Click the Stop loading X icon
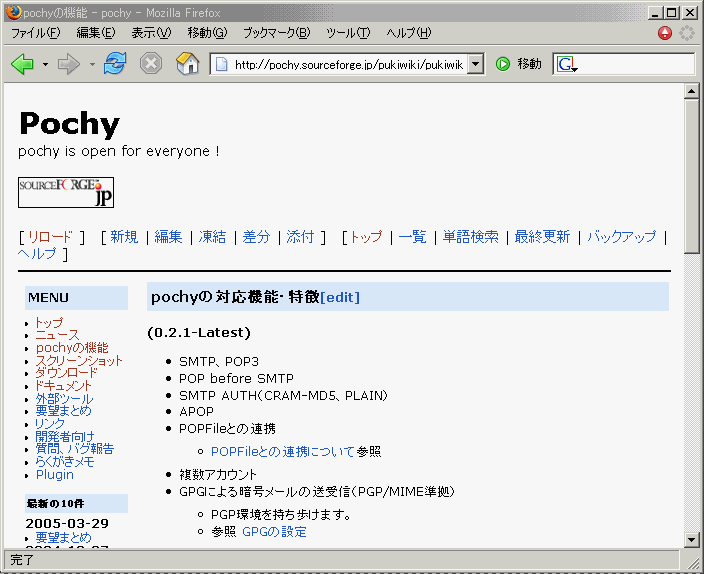The height and width of the screenshot is (574, 704). [151, 63]
